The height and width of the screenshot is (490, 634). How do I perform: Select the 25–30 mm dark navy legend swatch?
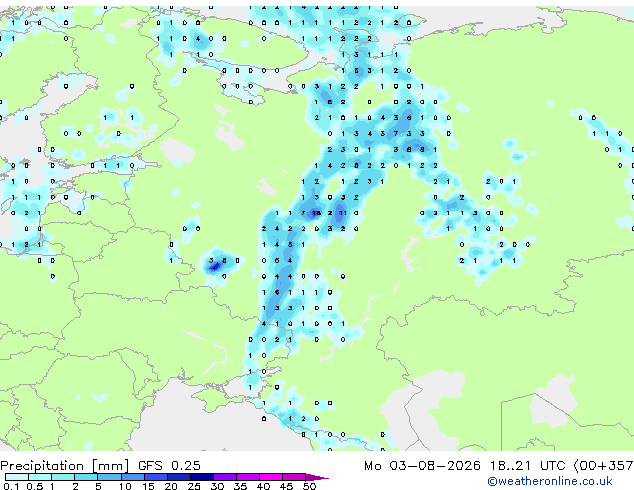coord(201,477)
